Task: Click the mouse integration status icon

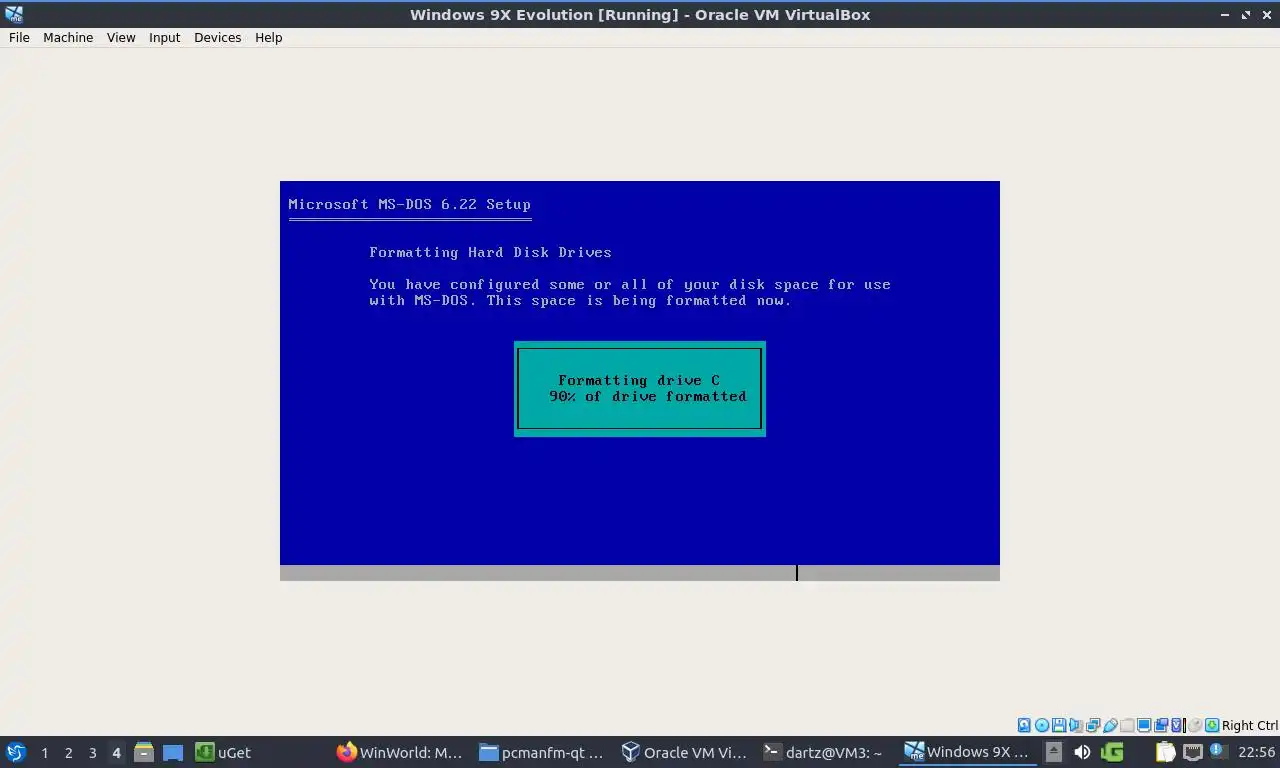Action: (1195, 725)
